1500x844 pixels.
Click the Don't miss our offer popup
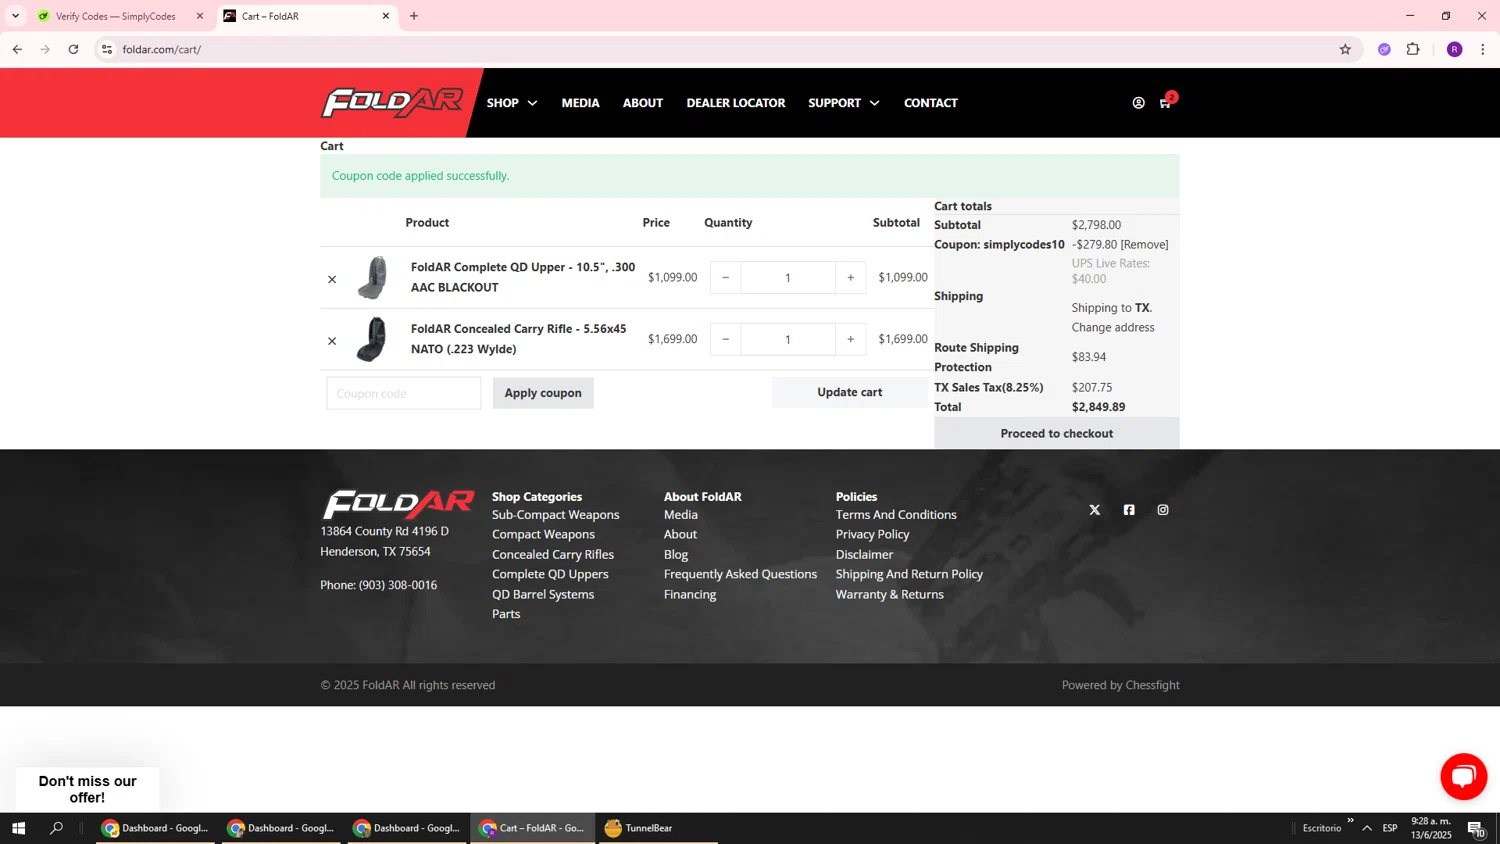coord(88,789)
